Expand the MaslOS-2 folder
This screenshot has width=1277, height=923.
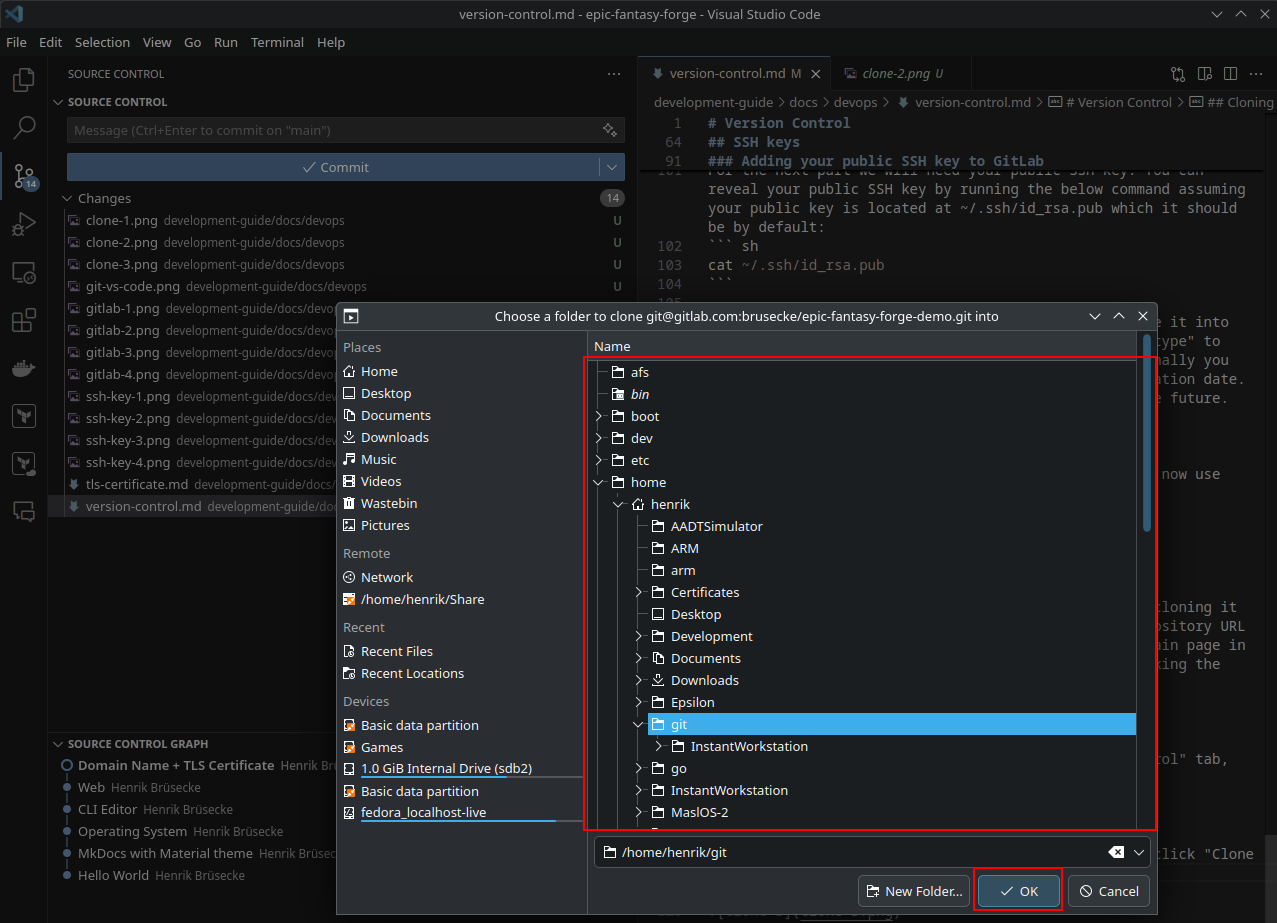pyautogui.click(x=639, y=812)
